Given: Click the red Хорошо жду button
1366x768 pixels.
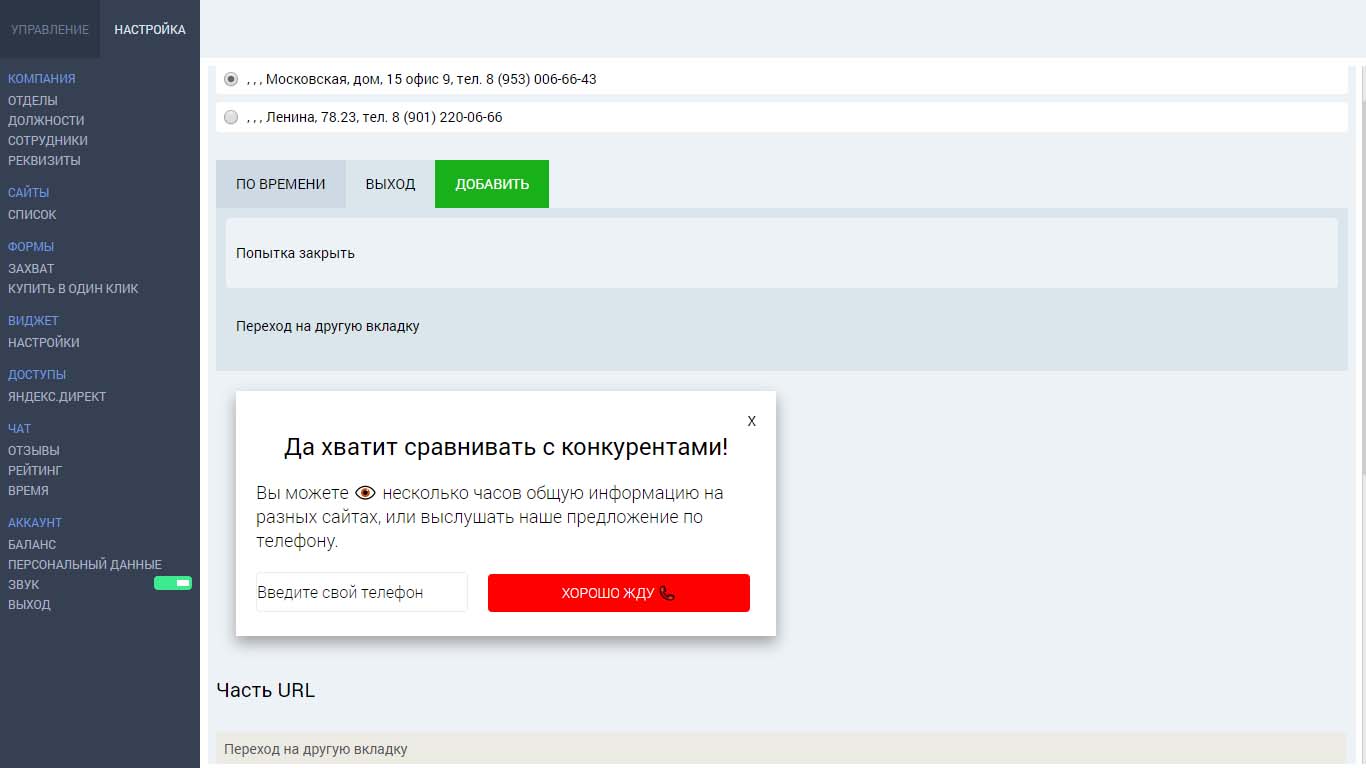Looking at the screenshot, I should tap(618, 593).
